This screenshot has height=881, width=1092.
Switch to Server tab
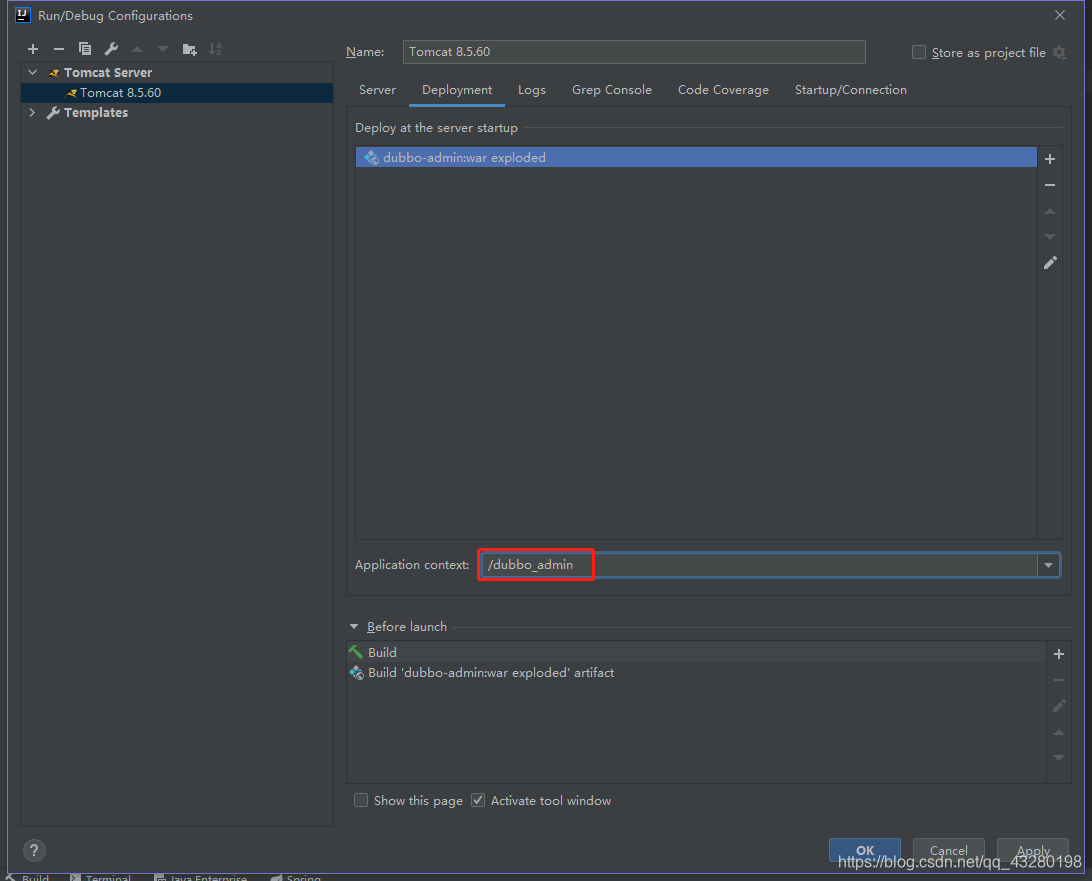377,90
